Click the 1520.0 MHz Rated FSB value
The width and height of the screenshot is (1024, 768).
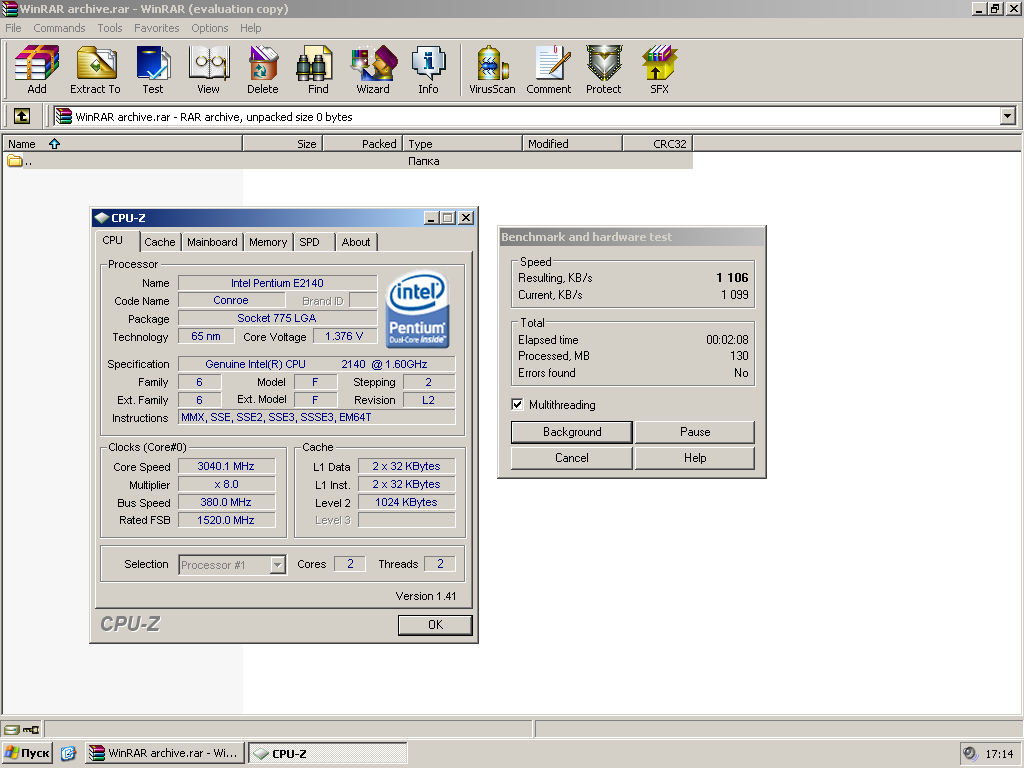(226, 520)
